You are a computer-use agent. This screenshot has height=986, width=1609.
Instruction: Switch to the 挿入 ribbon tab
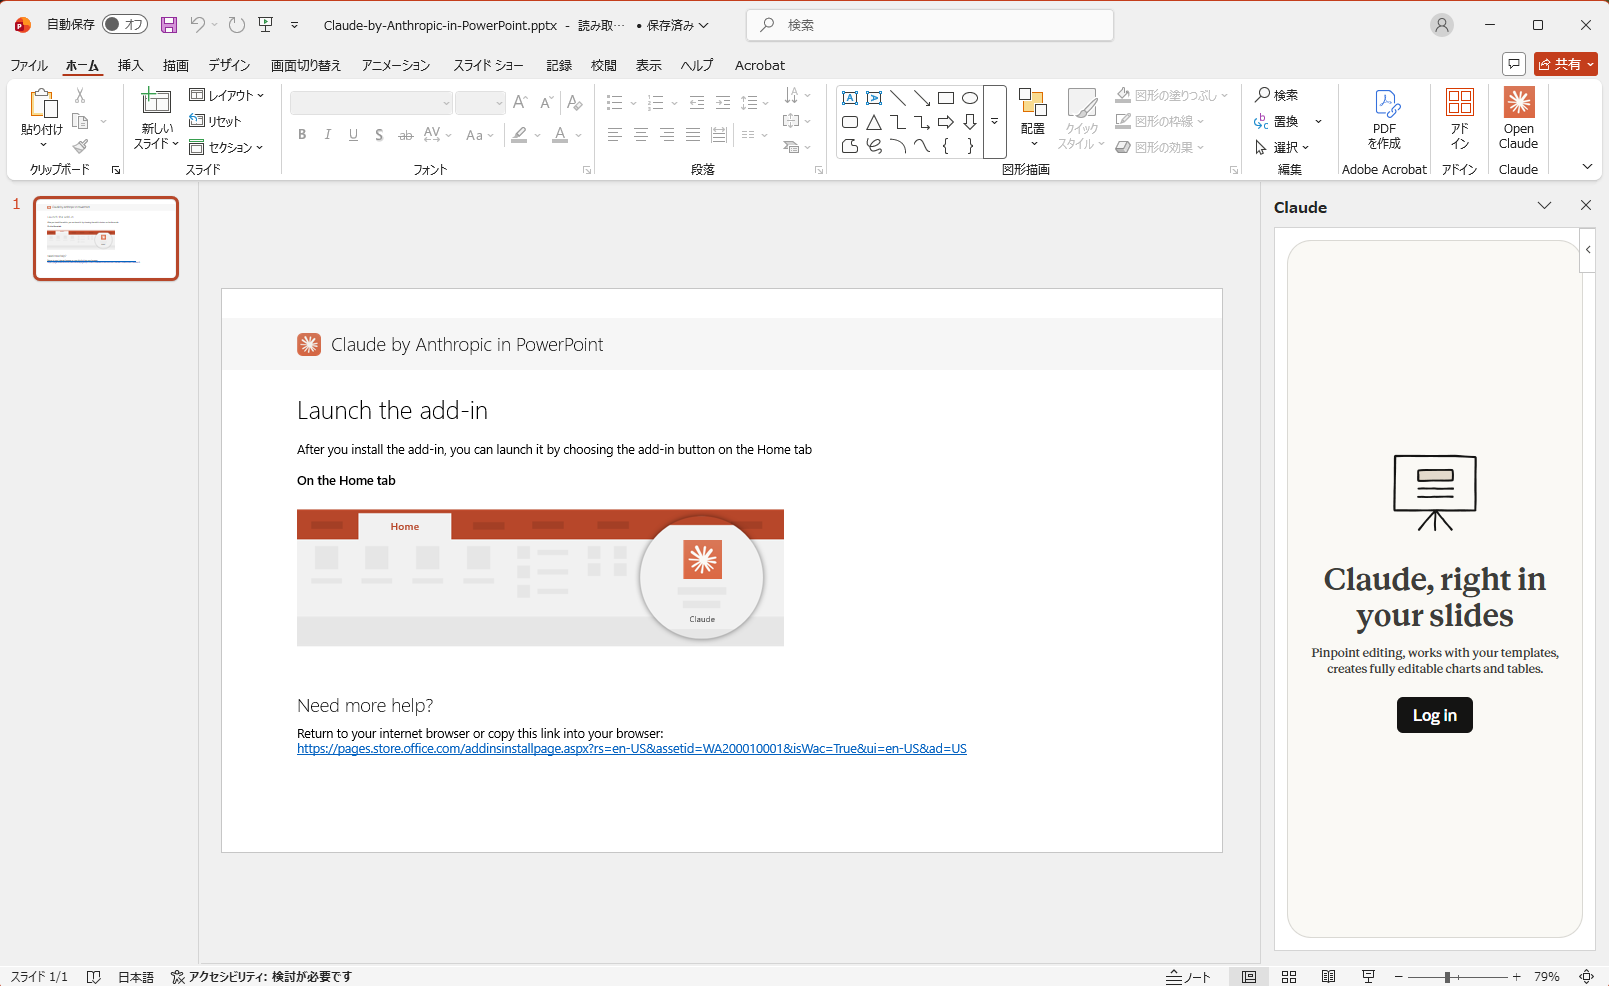(130, 65)
